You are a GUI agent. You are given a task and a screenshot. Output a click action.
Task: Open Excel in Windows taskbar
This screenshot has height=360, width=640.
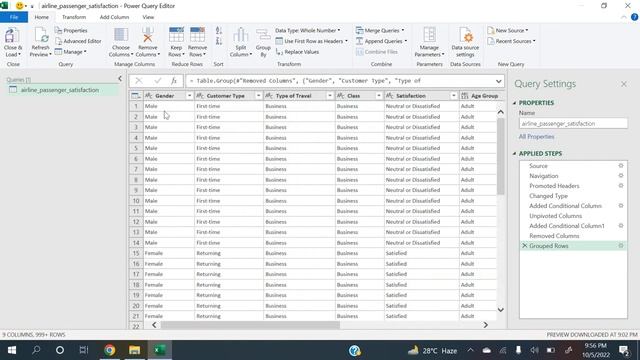(x=160, y=350)
